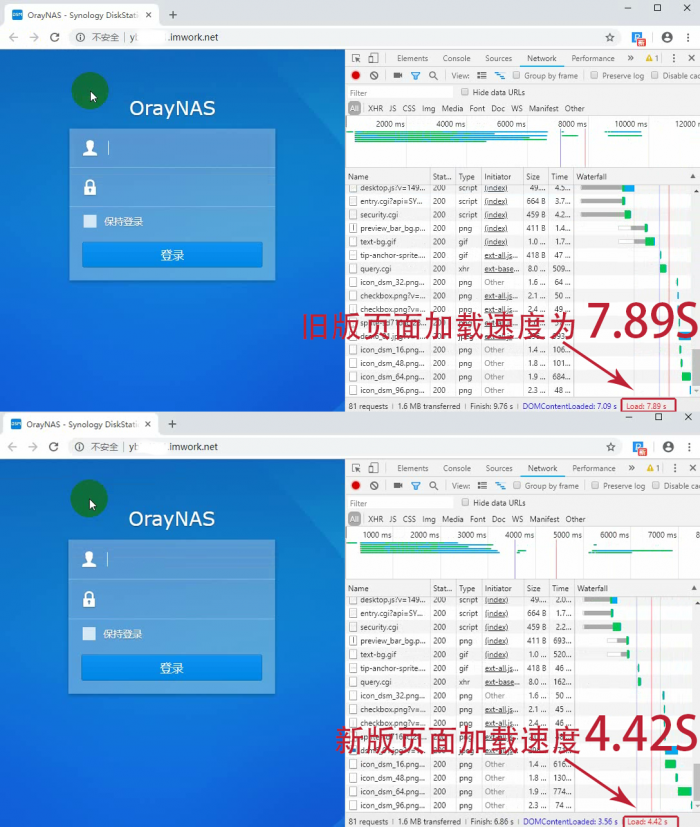Screen dimensions: 700x827
Task: Expand more DevTools tabs chevron in lower panel
Action: [x=631, y=468]
